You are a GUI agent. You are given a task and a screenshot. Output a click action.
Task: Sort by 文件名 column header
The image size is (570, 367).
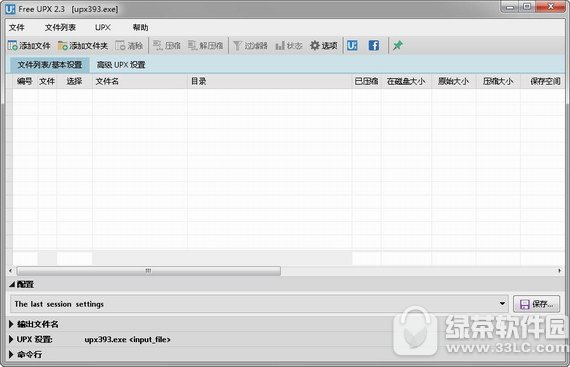(x=140, y=81)
